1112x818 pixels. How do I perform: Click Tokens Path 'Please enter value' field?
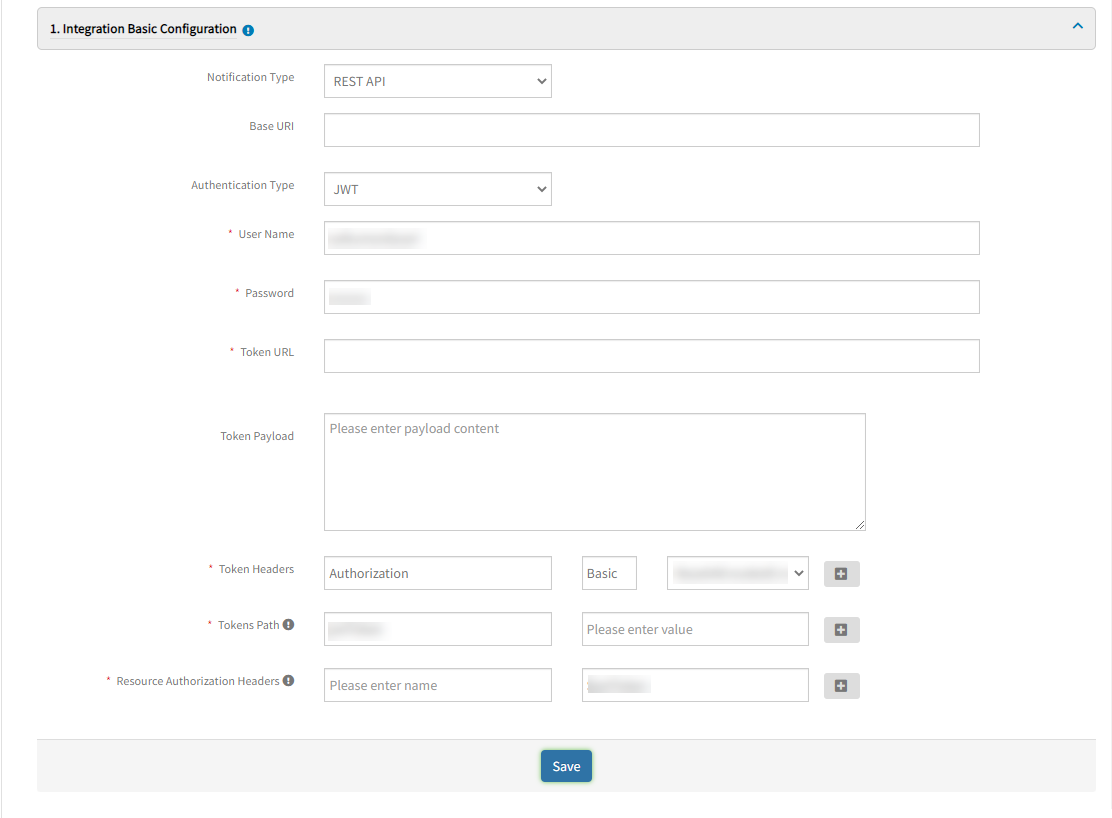click(x=695, y=629)
